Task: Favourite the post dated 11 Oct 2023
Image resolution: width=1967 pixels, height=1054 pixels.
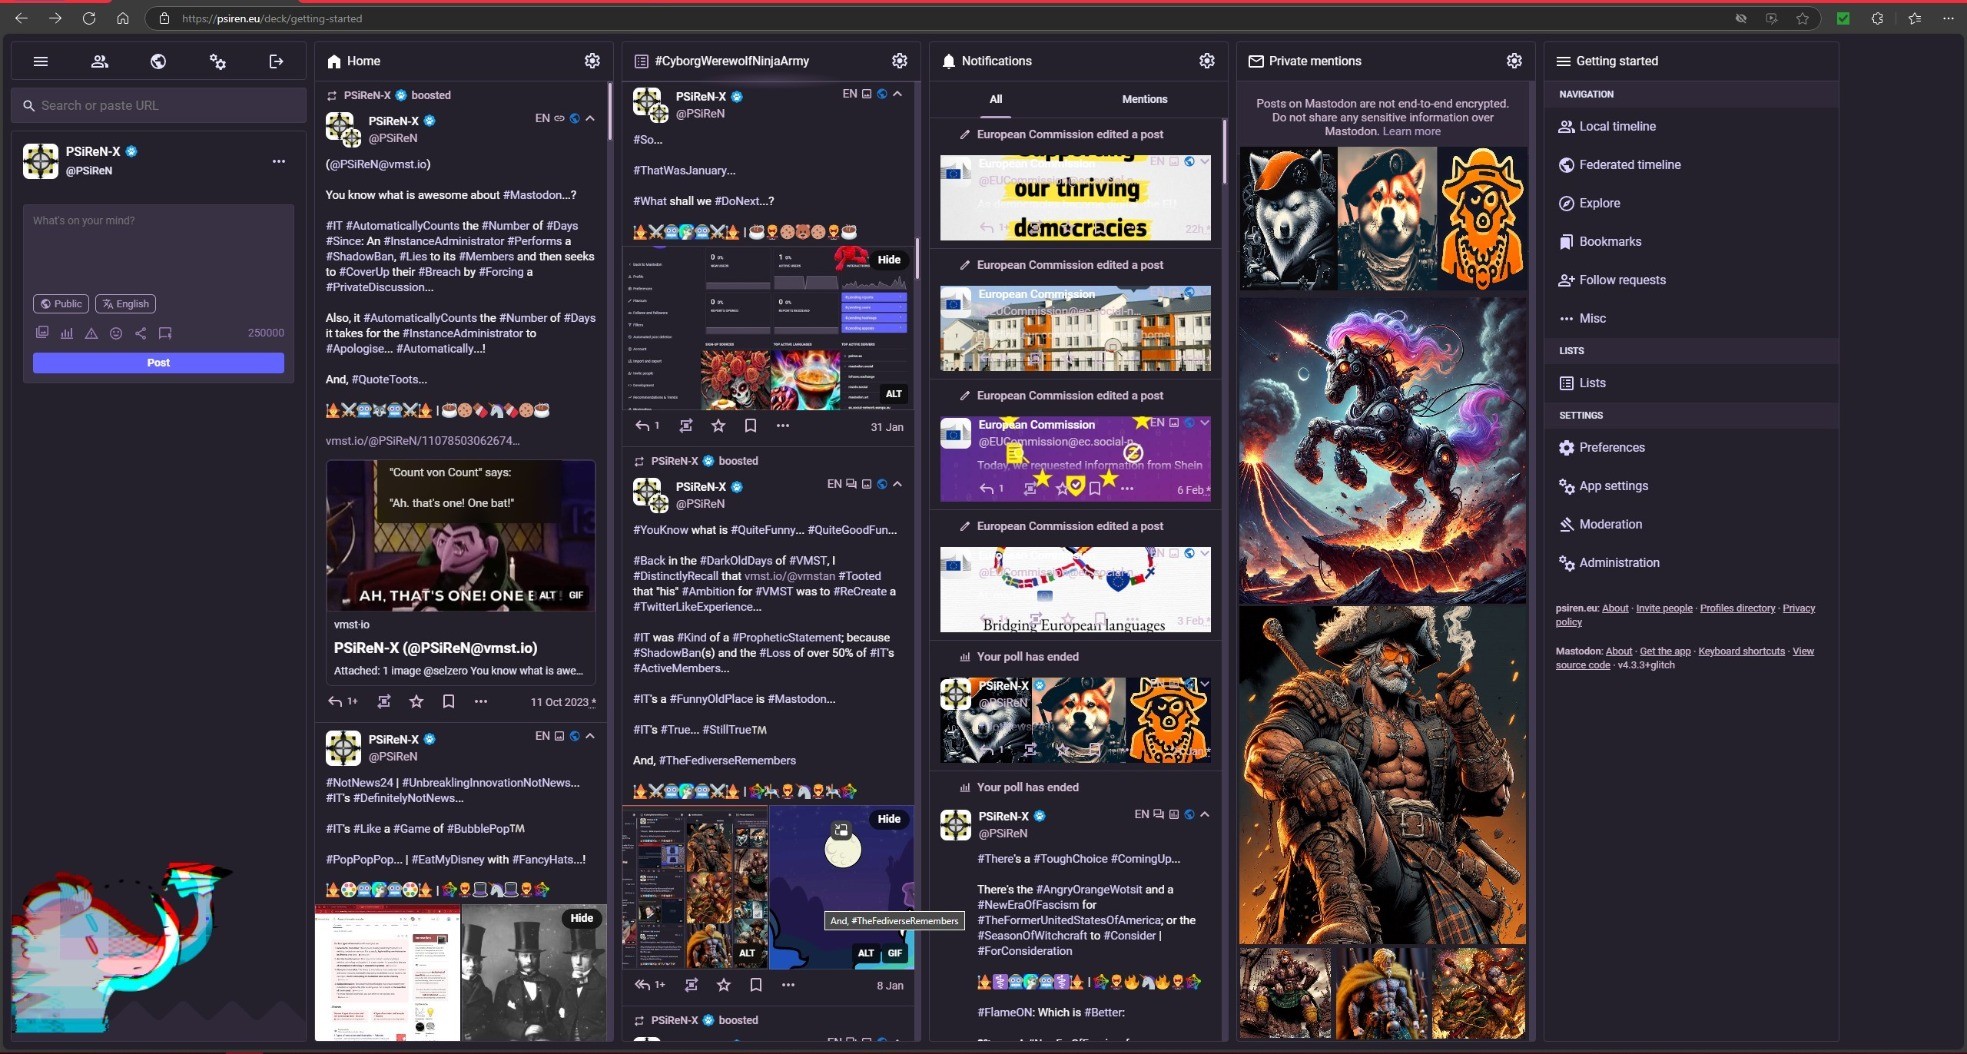Action: [x=417, y=702]
